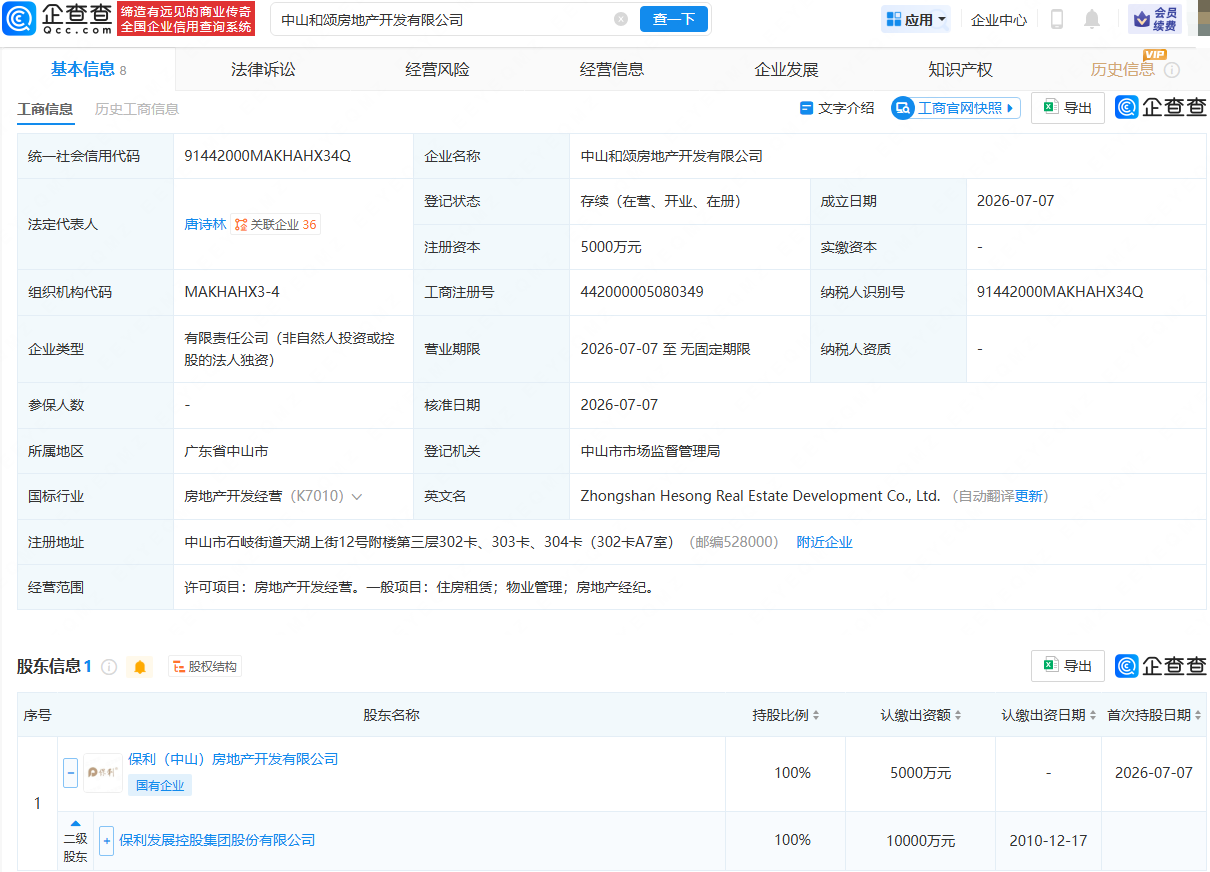Click the 查一下 search button

point(674,19)
